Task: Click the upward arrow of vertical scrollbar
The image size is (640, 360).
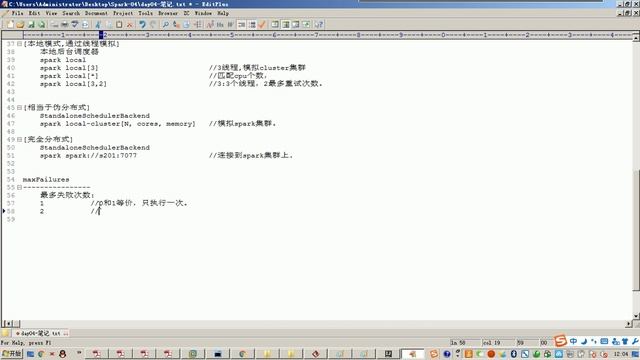Action: pyautogui.click(x=636, y=38)
